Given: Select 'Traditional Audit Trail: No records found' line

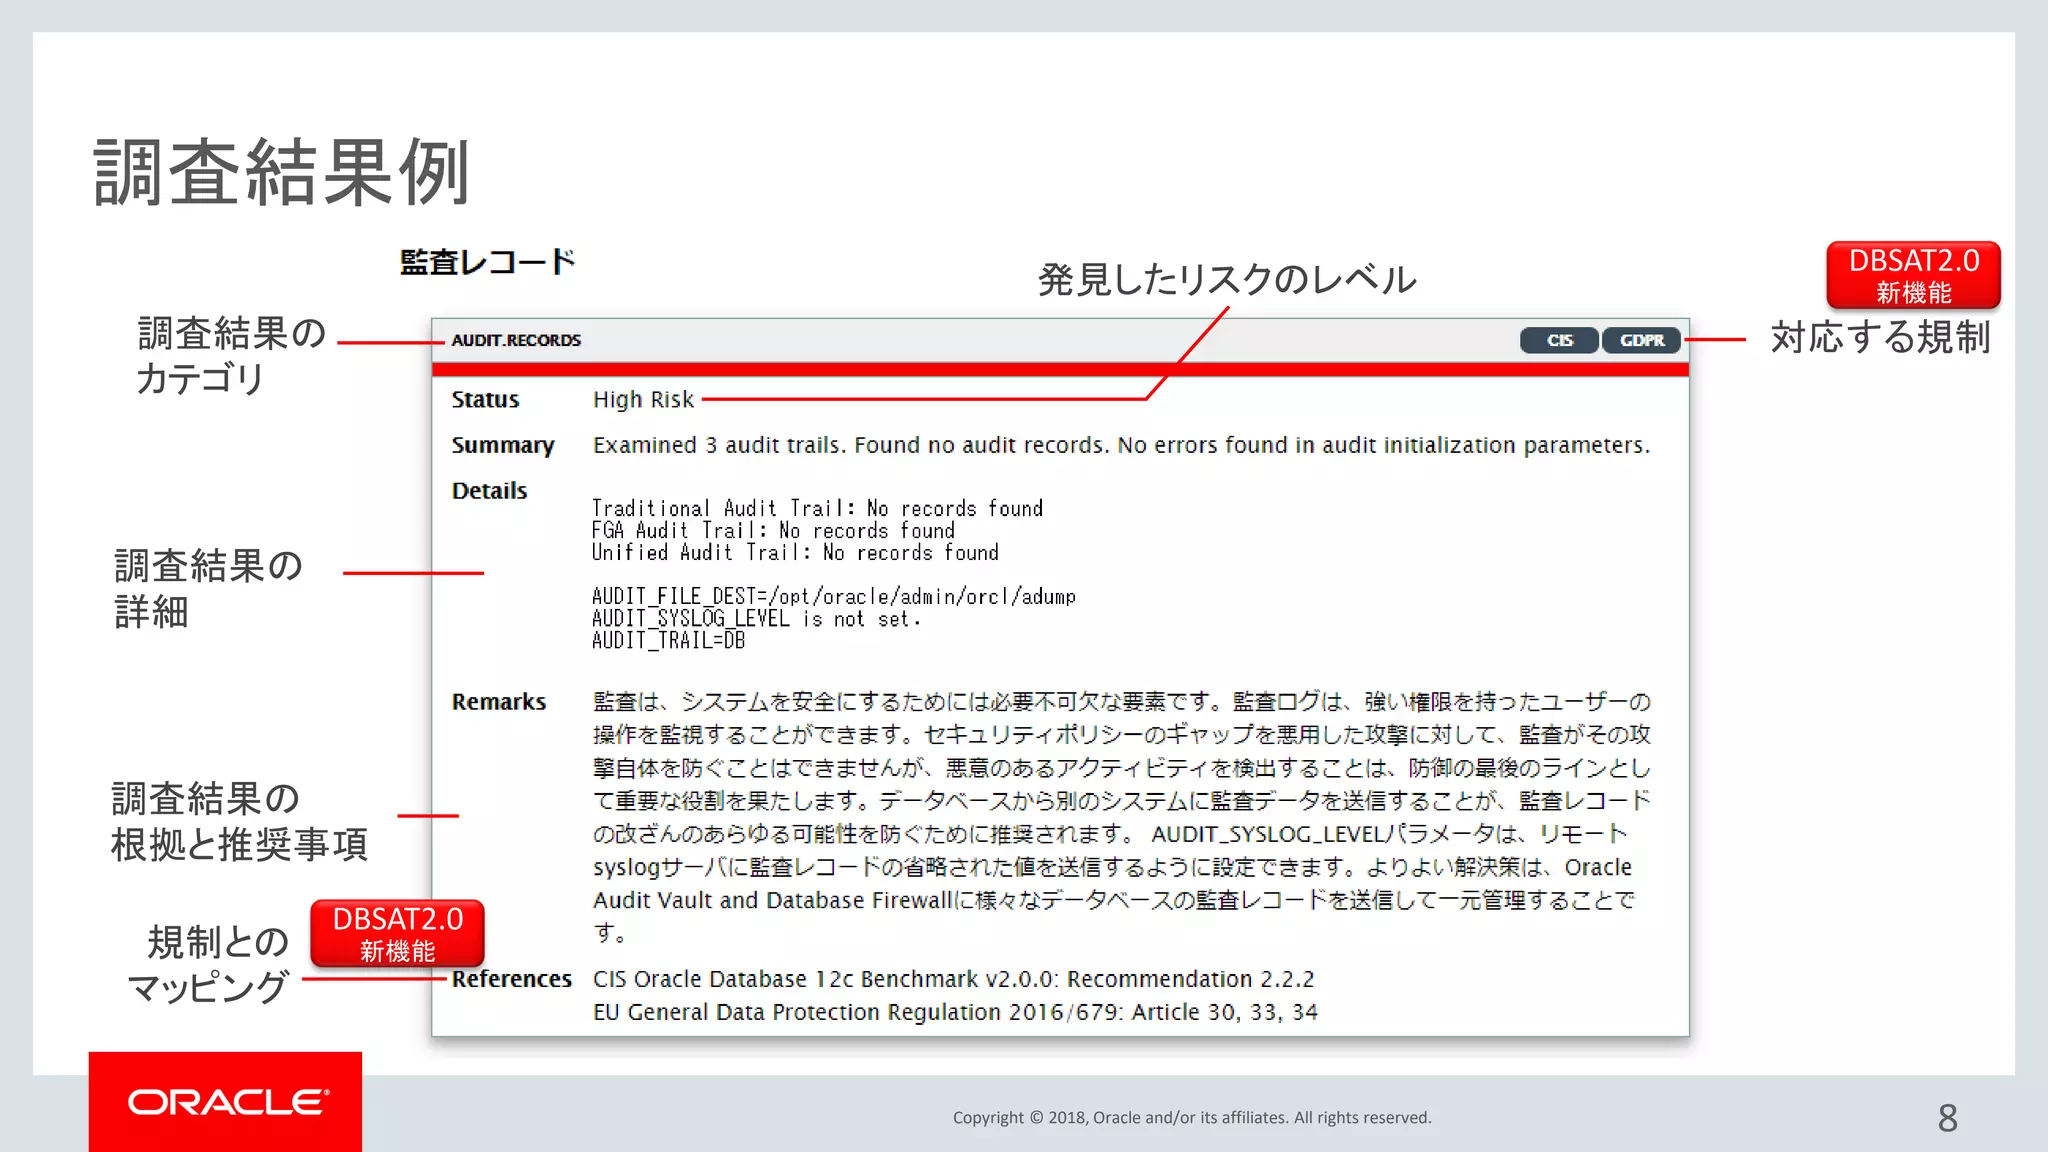Looking at the screenshot, I should pos(817,508).
